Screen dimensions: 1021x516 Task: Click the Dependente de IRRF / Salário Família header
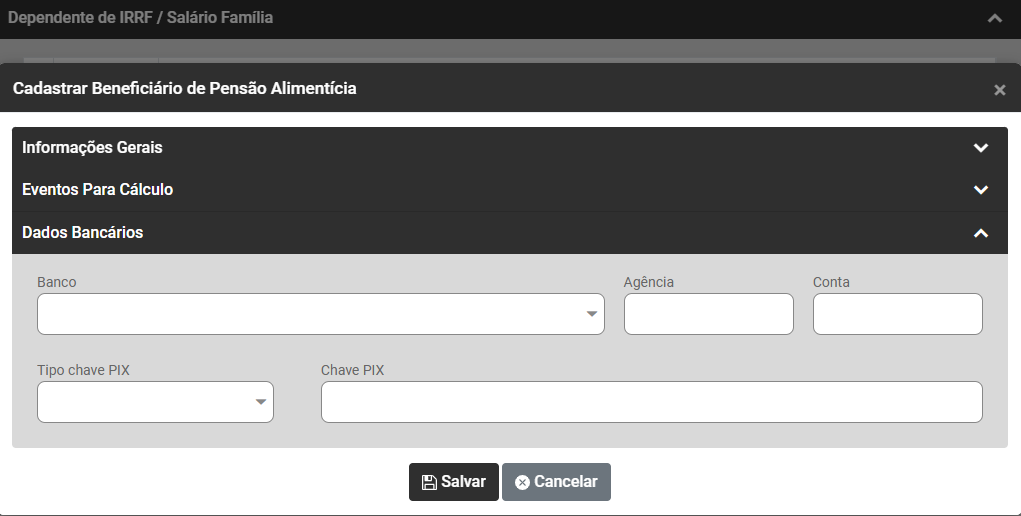click(x=140, y=18)
